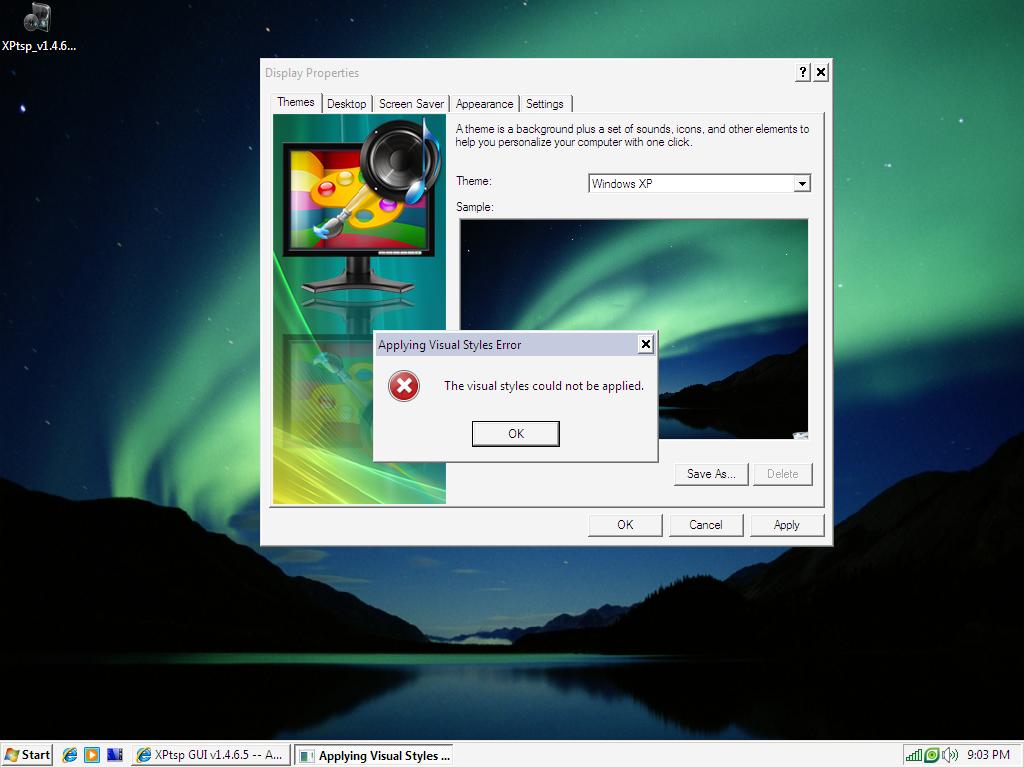Close the Display Properties window

click(x=821, y=72)
